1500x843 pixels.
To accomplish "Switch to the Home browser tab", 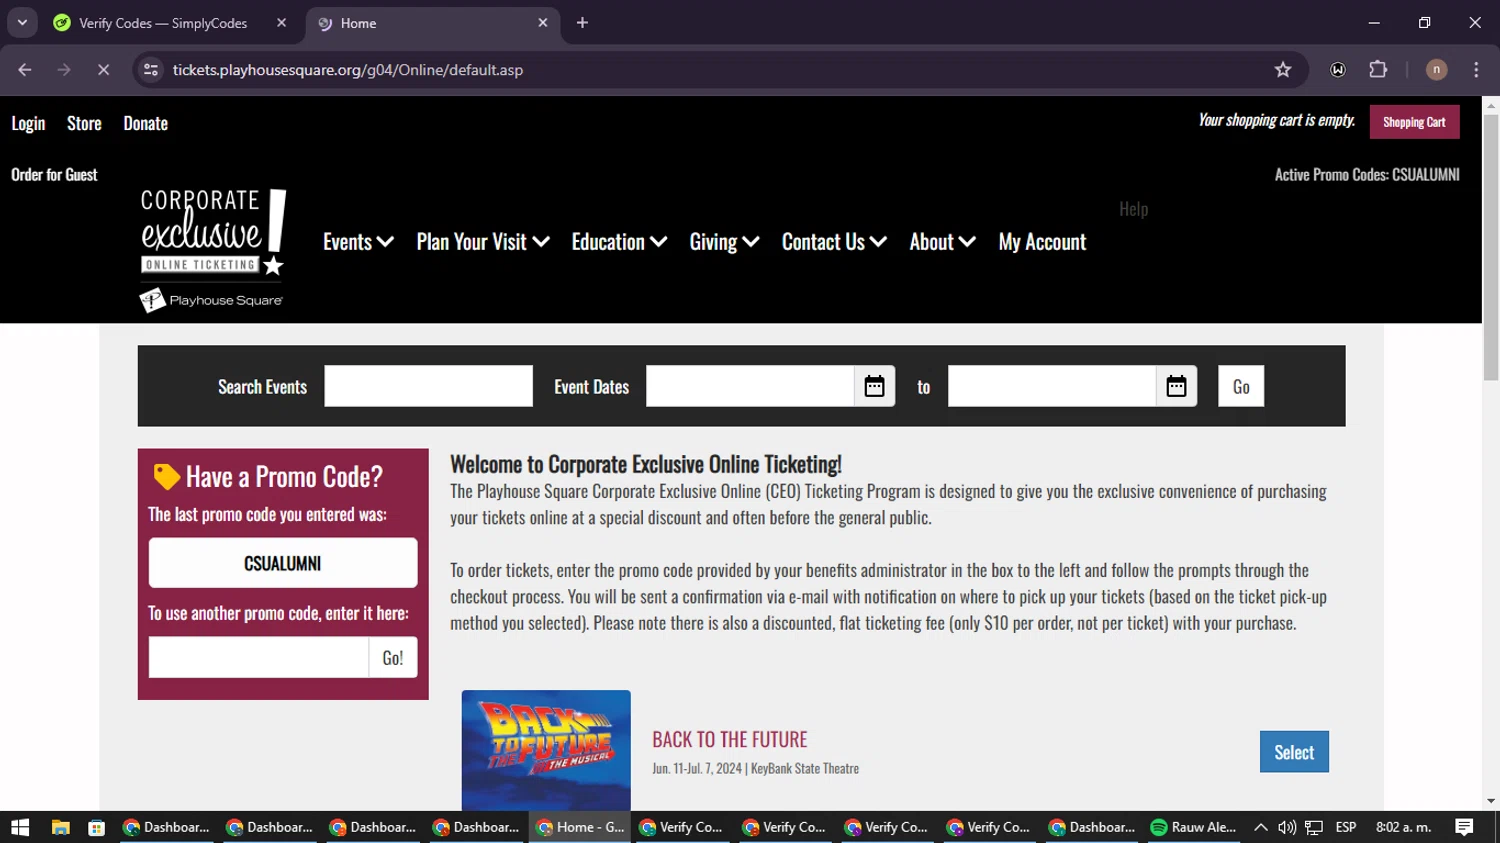I will click(432, 23).
